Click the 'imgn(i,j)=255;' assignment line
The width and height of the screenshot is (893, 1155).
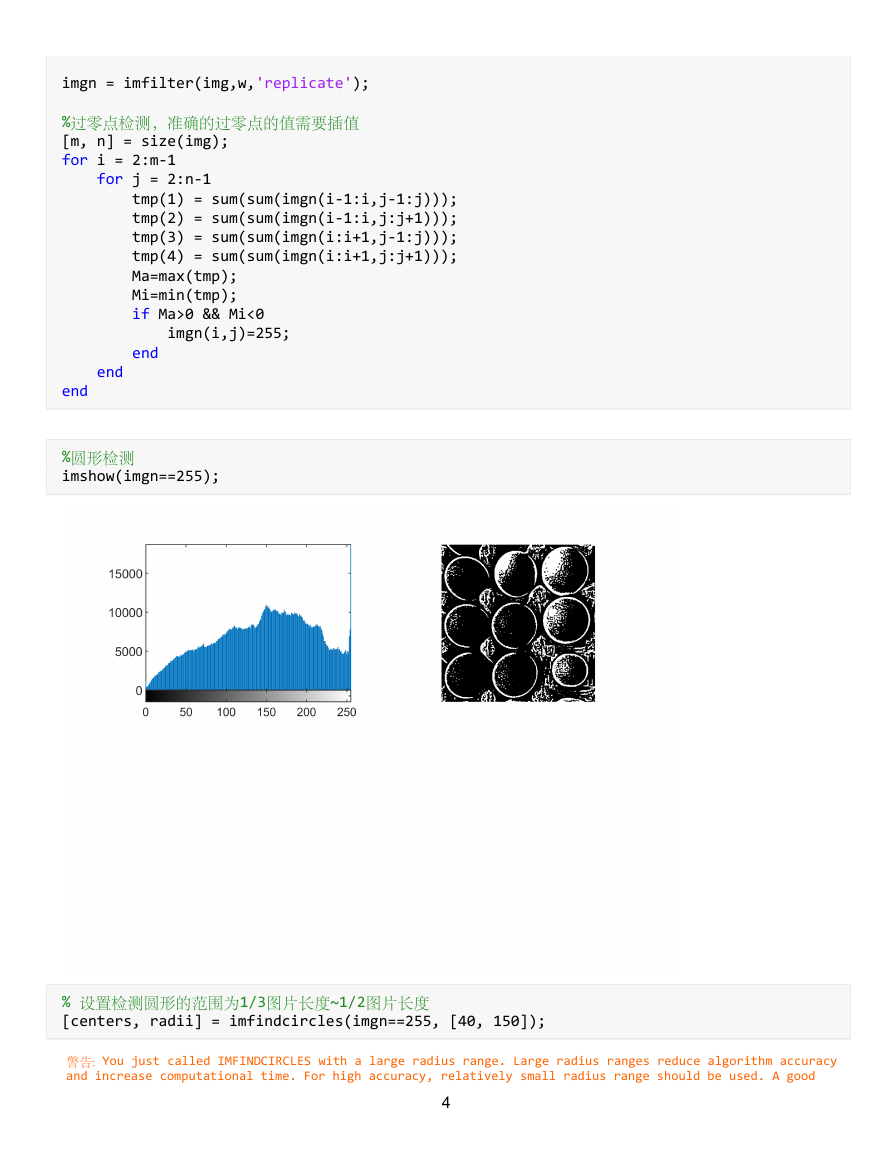coord(228,334)
